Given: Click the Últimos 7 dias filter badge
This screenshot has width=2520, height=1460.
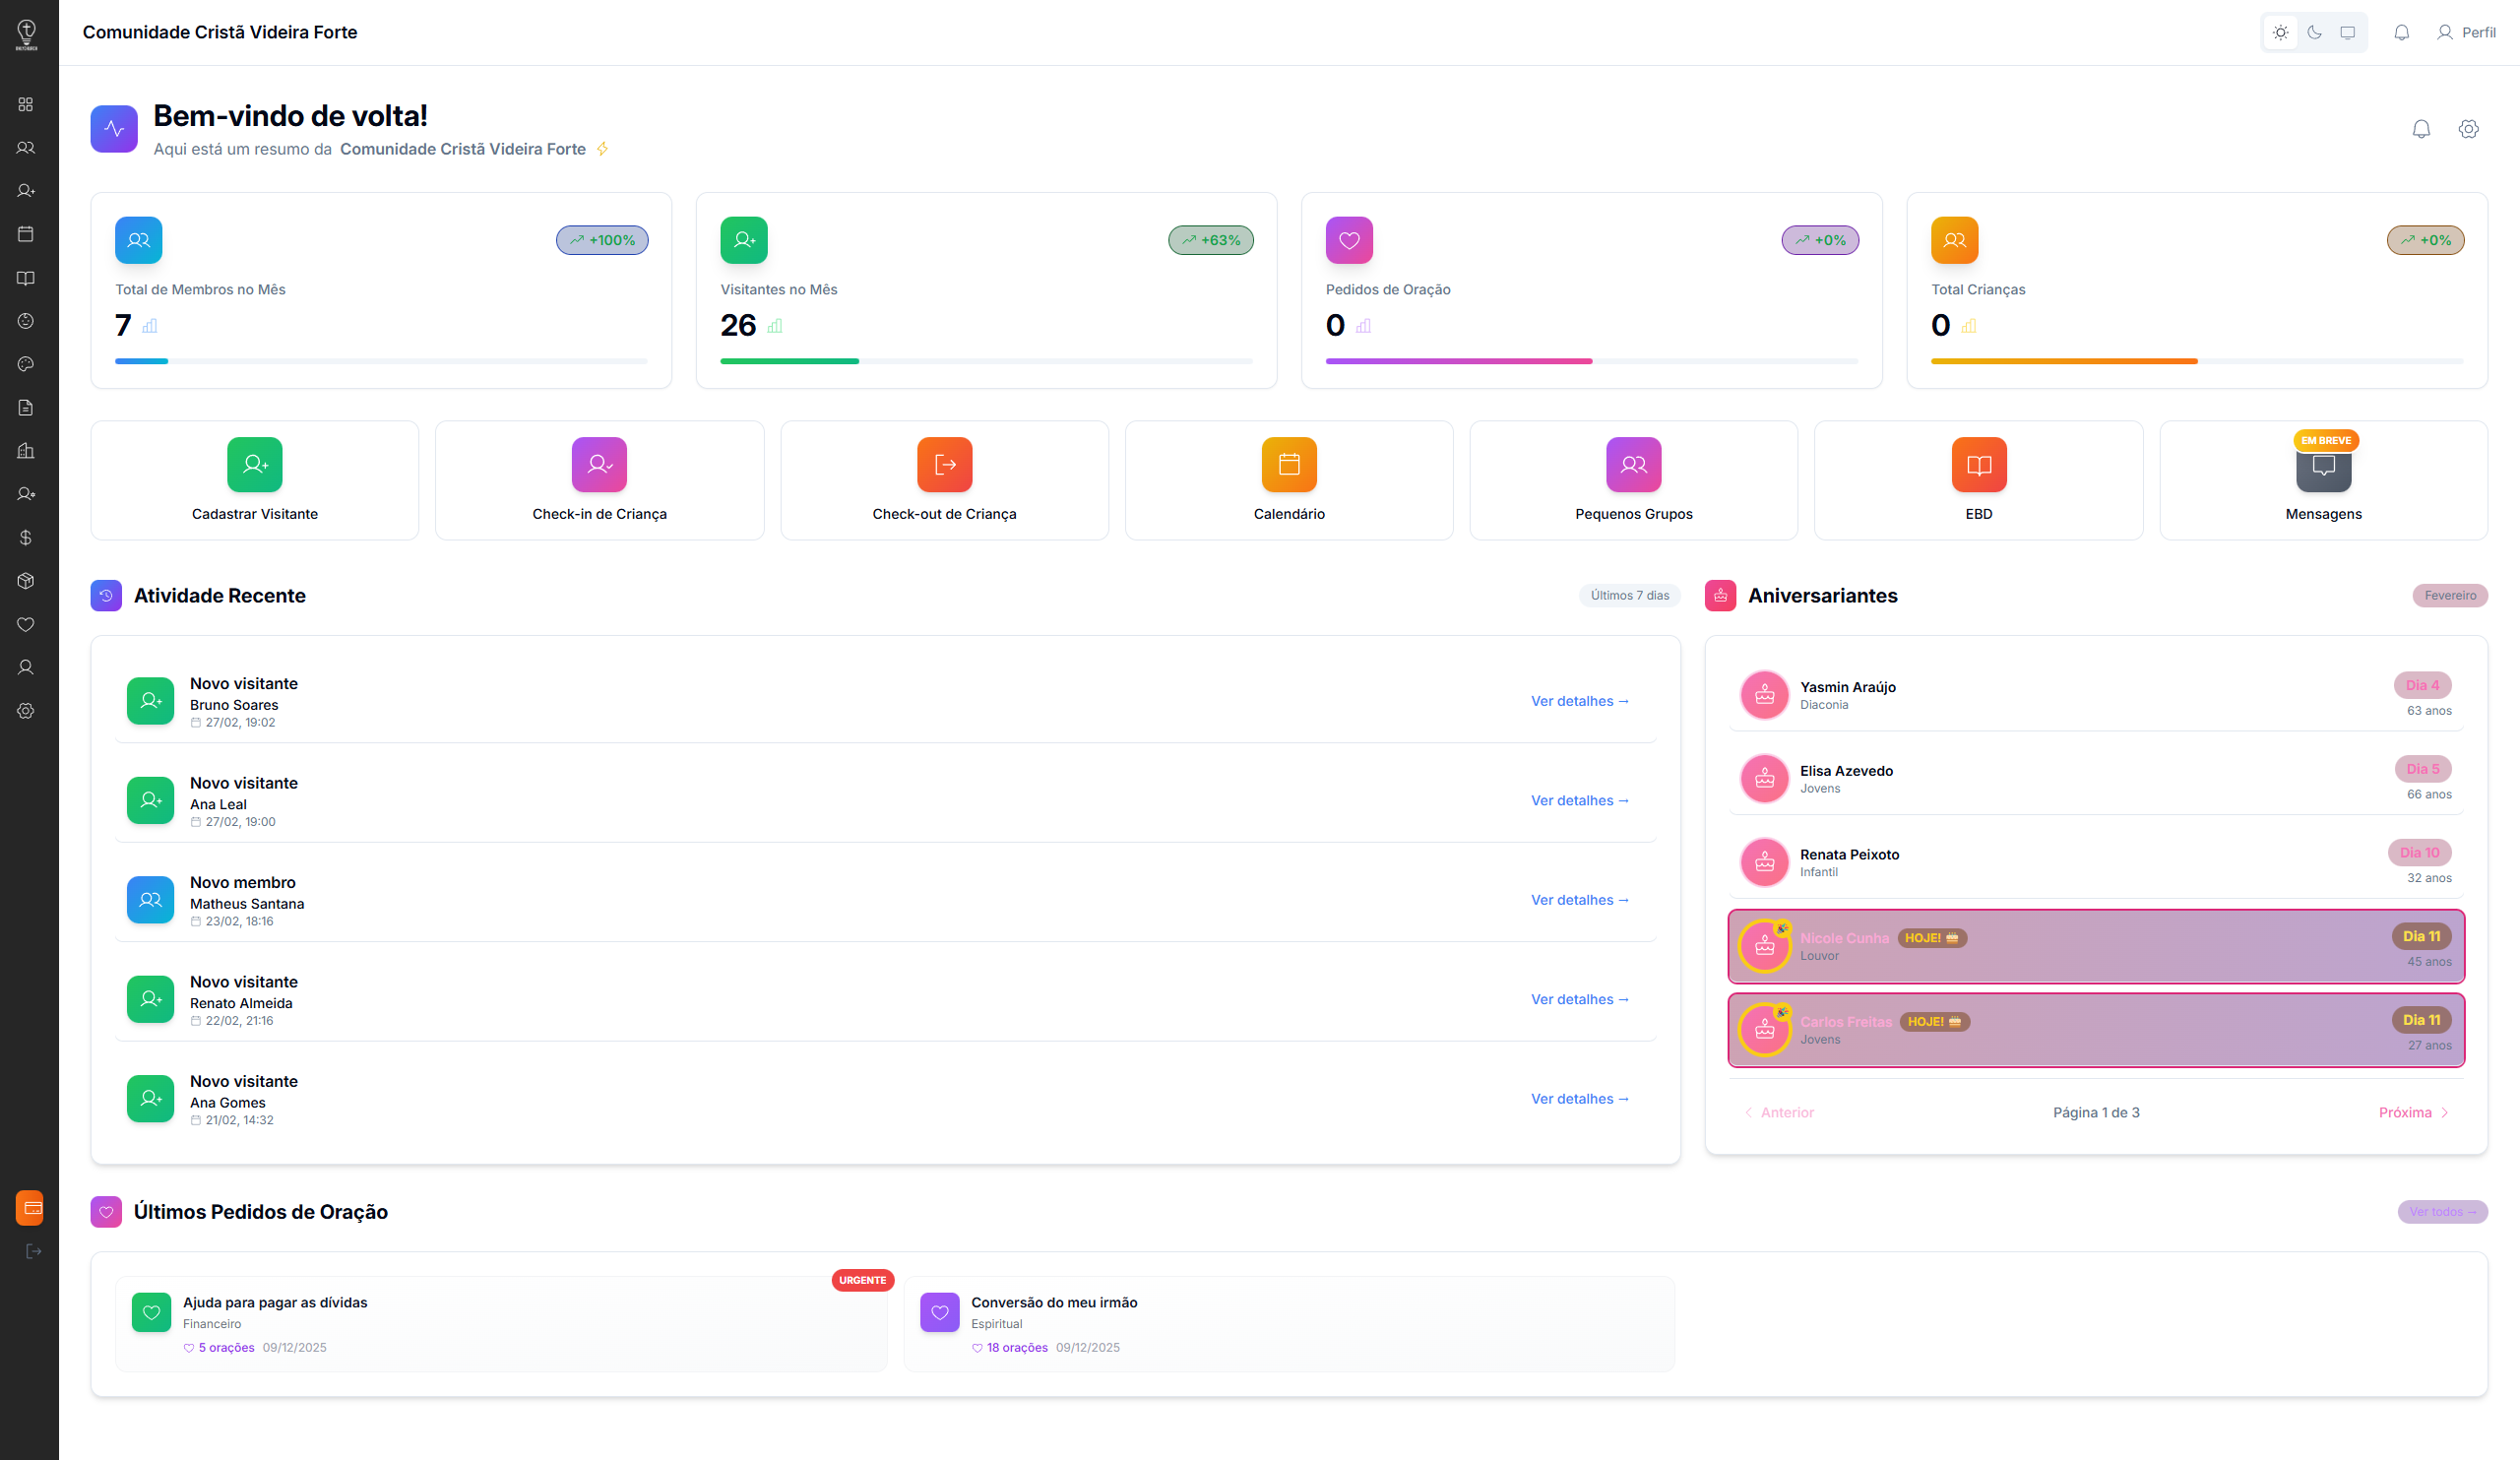Looking at the screenshot, I should pyautogui.click(x=1629, y=595).
